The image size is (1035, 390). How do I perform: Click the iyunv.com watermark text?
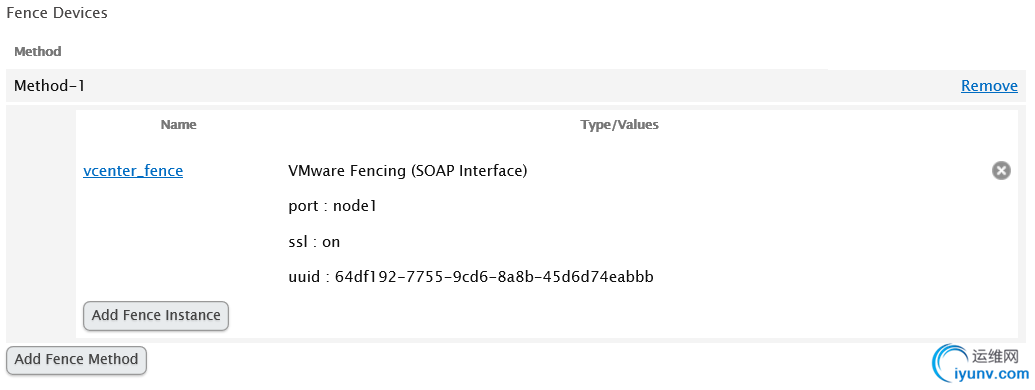coord(991,375)
